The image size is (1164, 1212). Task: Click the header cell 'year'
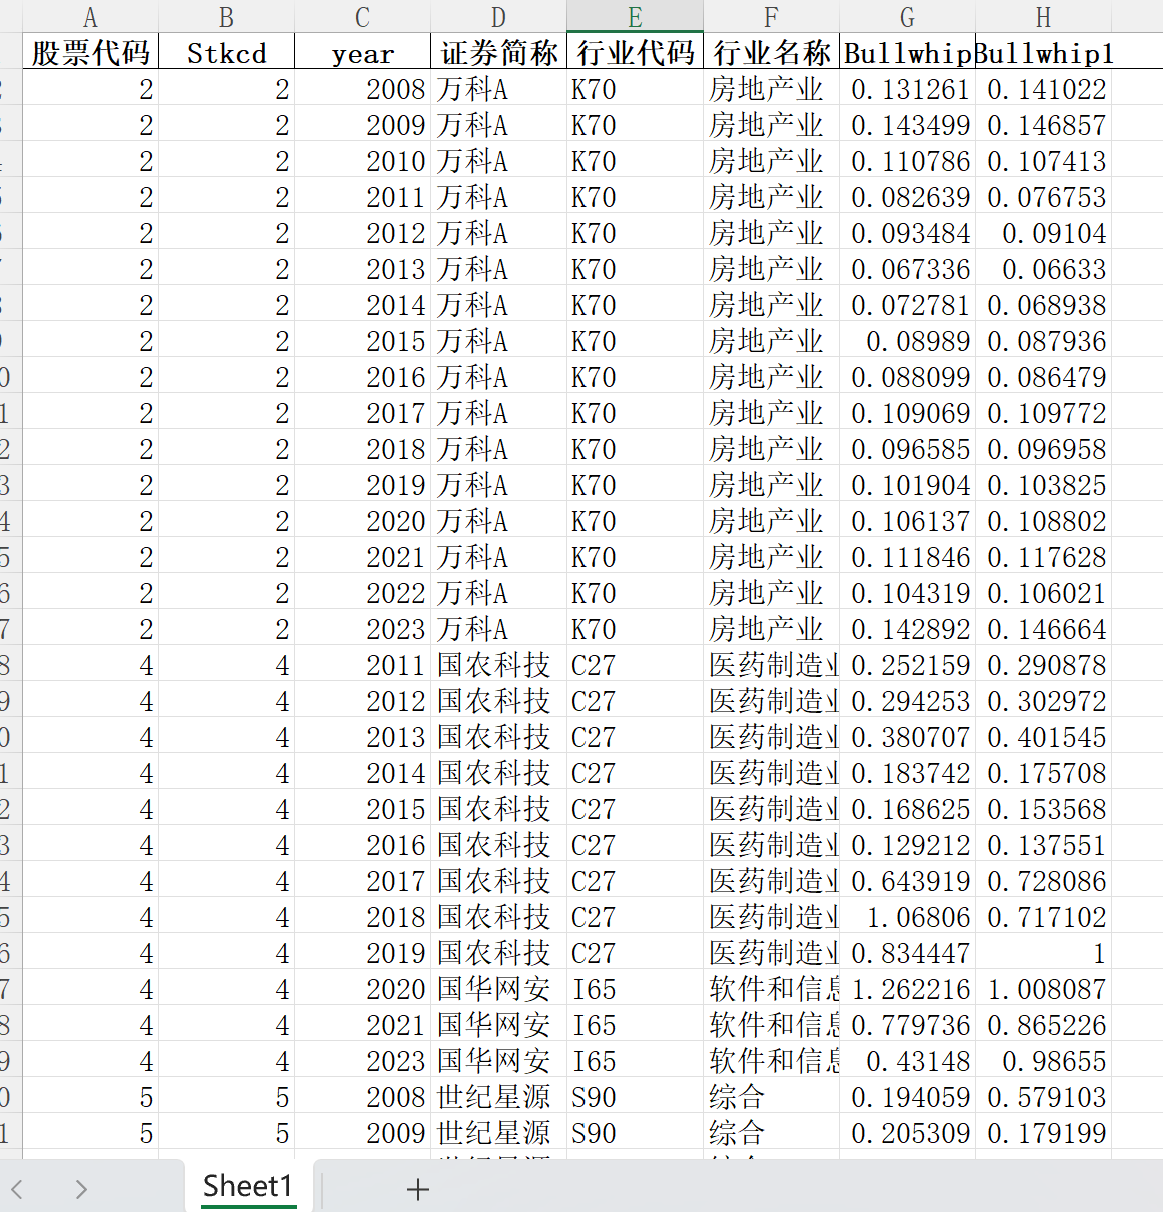362,53
